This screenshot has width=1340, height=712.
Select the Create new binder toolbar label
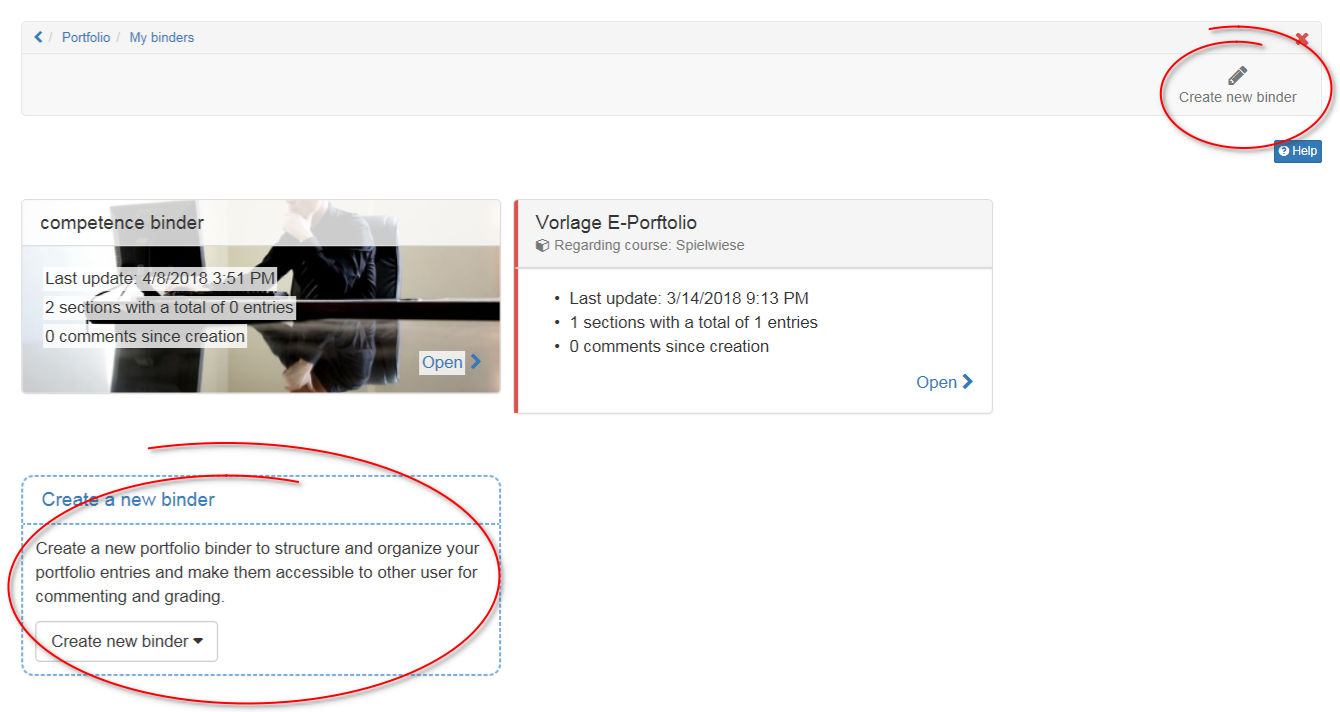pyautogui.click(x=1237, y=98)
